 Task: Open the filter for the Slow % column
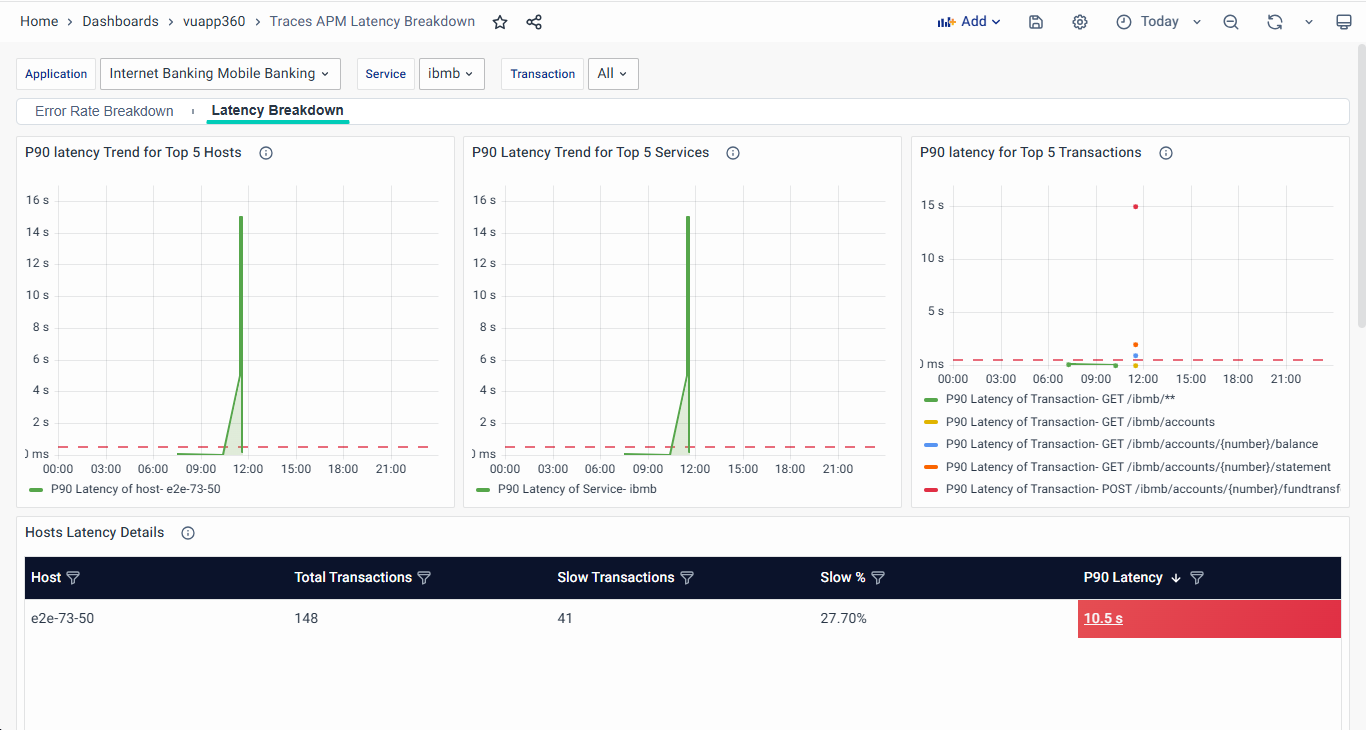878,578
